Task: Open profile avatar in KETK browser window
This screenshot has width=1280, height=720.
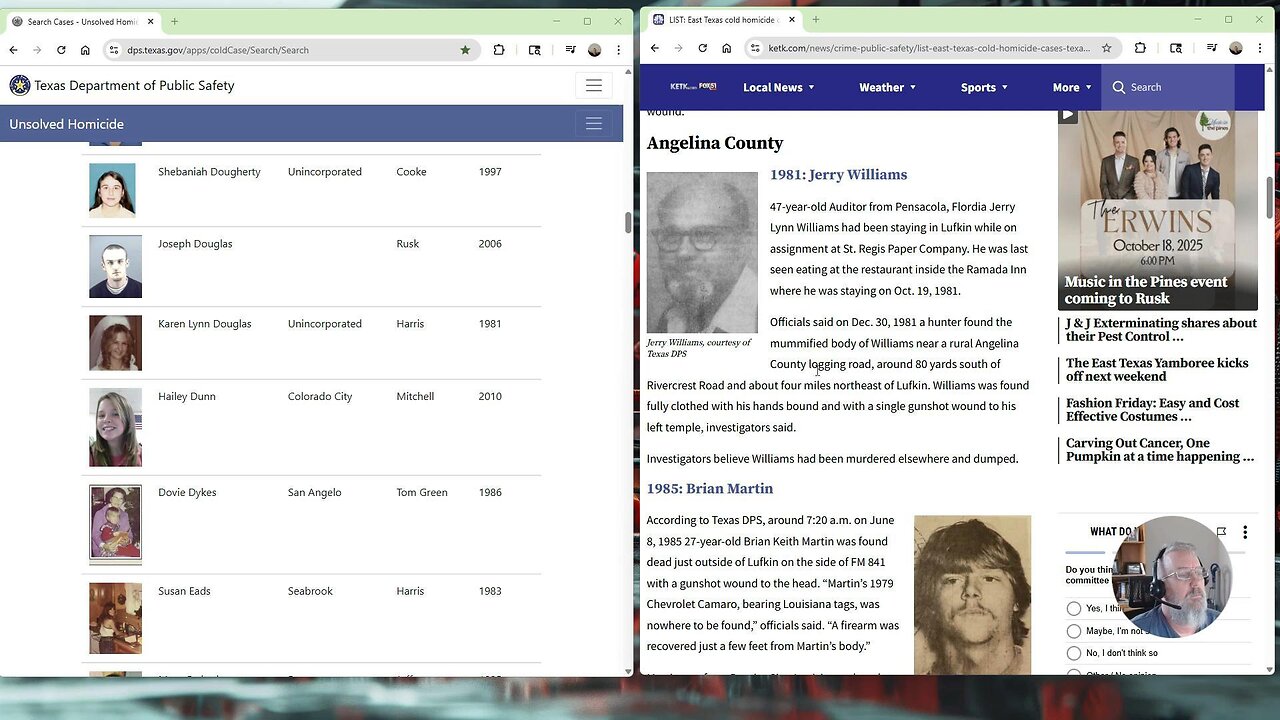Action: (x=1235, y=48)
